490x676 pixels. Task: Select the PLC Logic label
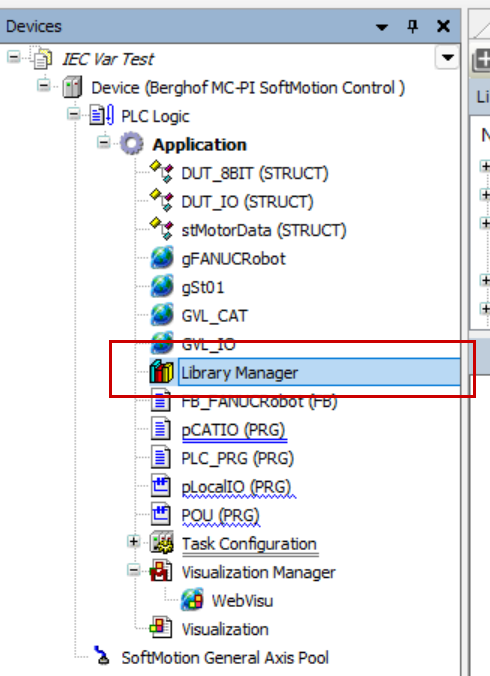click(155, 116)
